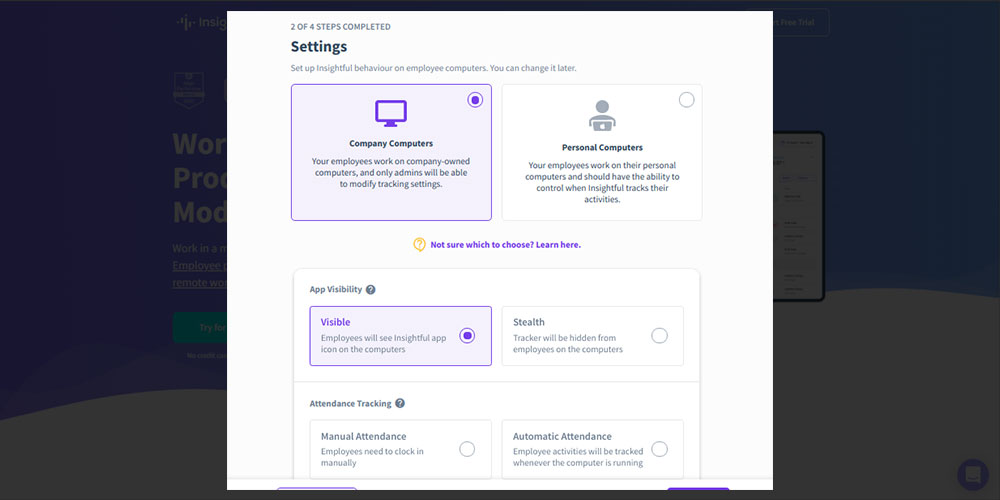Click the 'Personal Computers' card title
1000x500 pixels.
(x=602, y=147)
